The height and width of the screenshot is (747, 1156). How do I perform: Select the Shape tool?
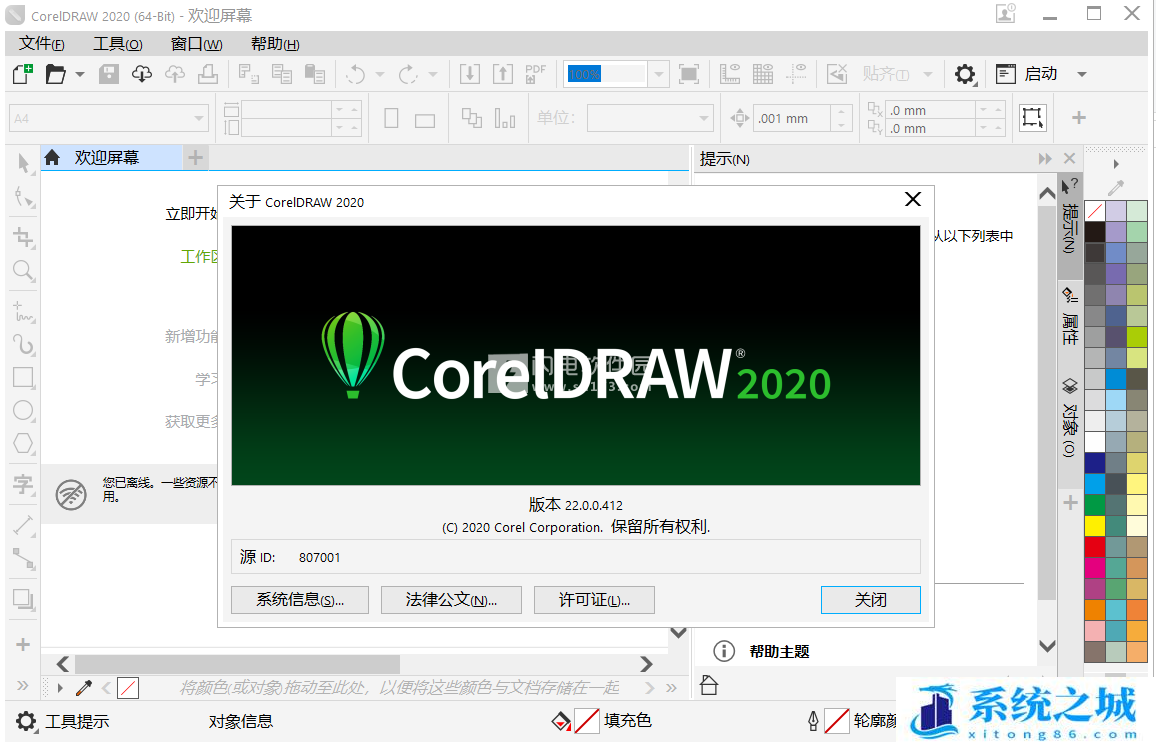[24, 198]
